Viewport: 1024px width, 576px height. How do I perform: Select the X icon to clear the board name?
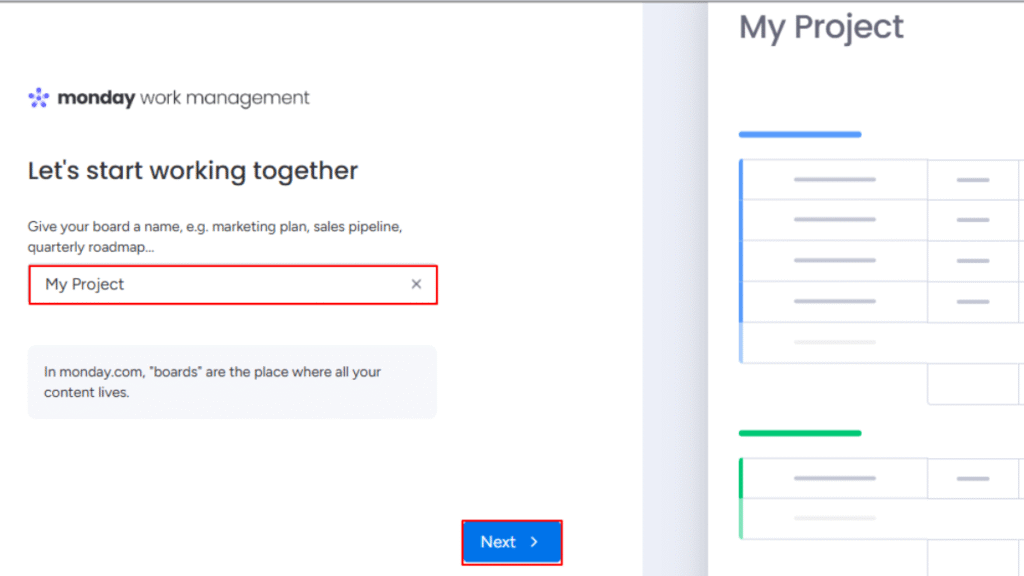tap(416, 284)
